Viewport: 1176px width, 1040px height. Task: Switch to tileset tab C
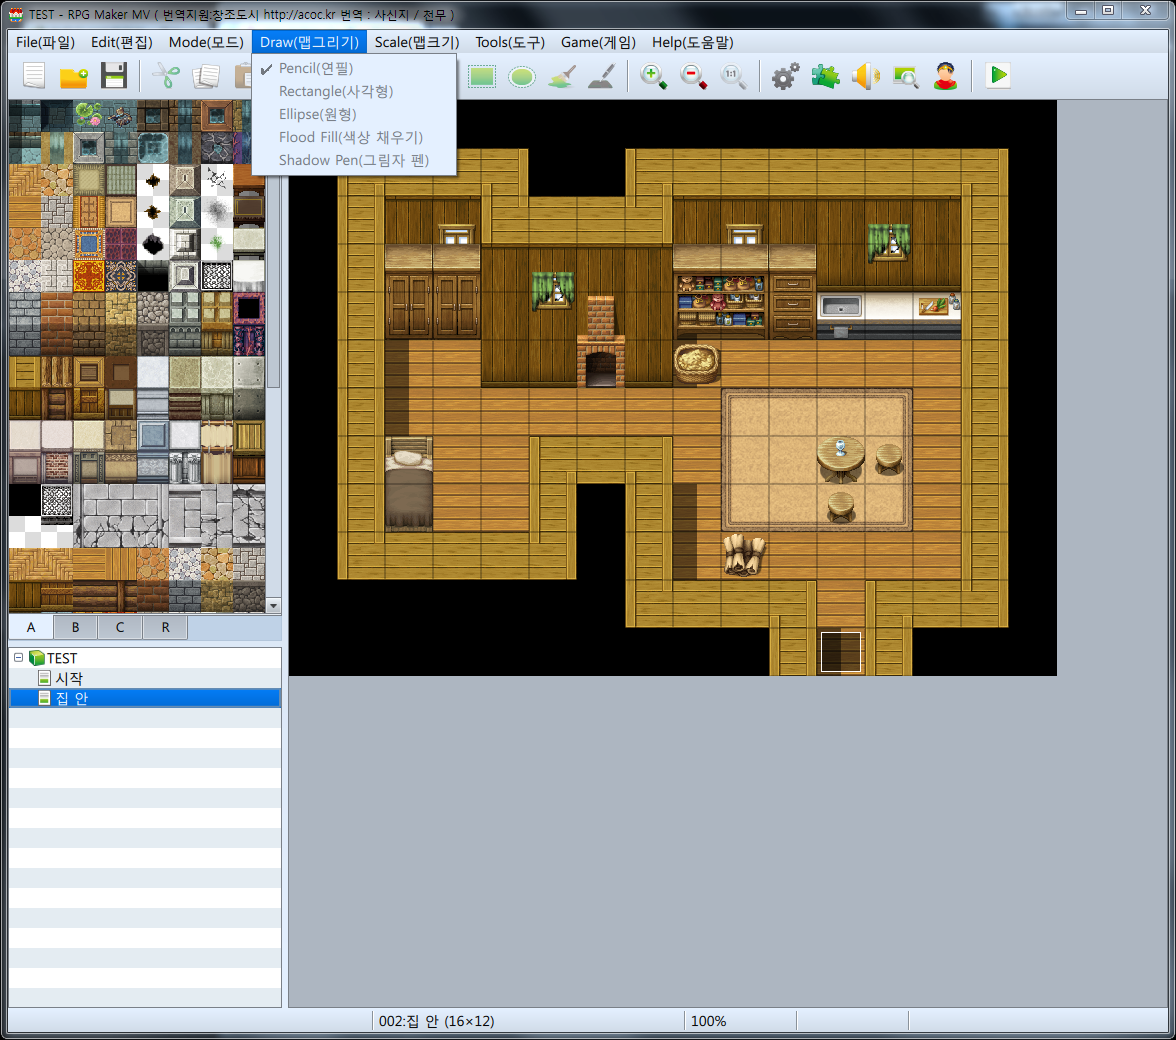(x=120, y=627)
